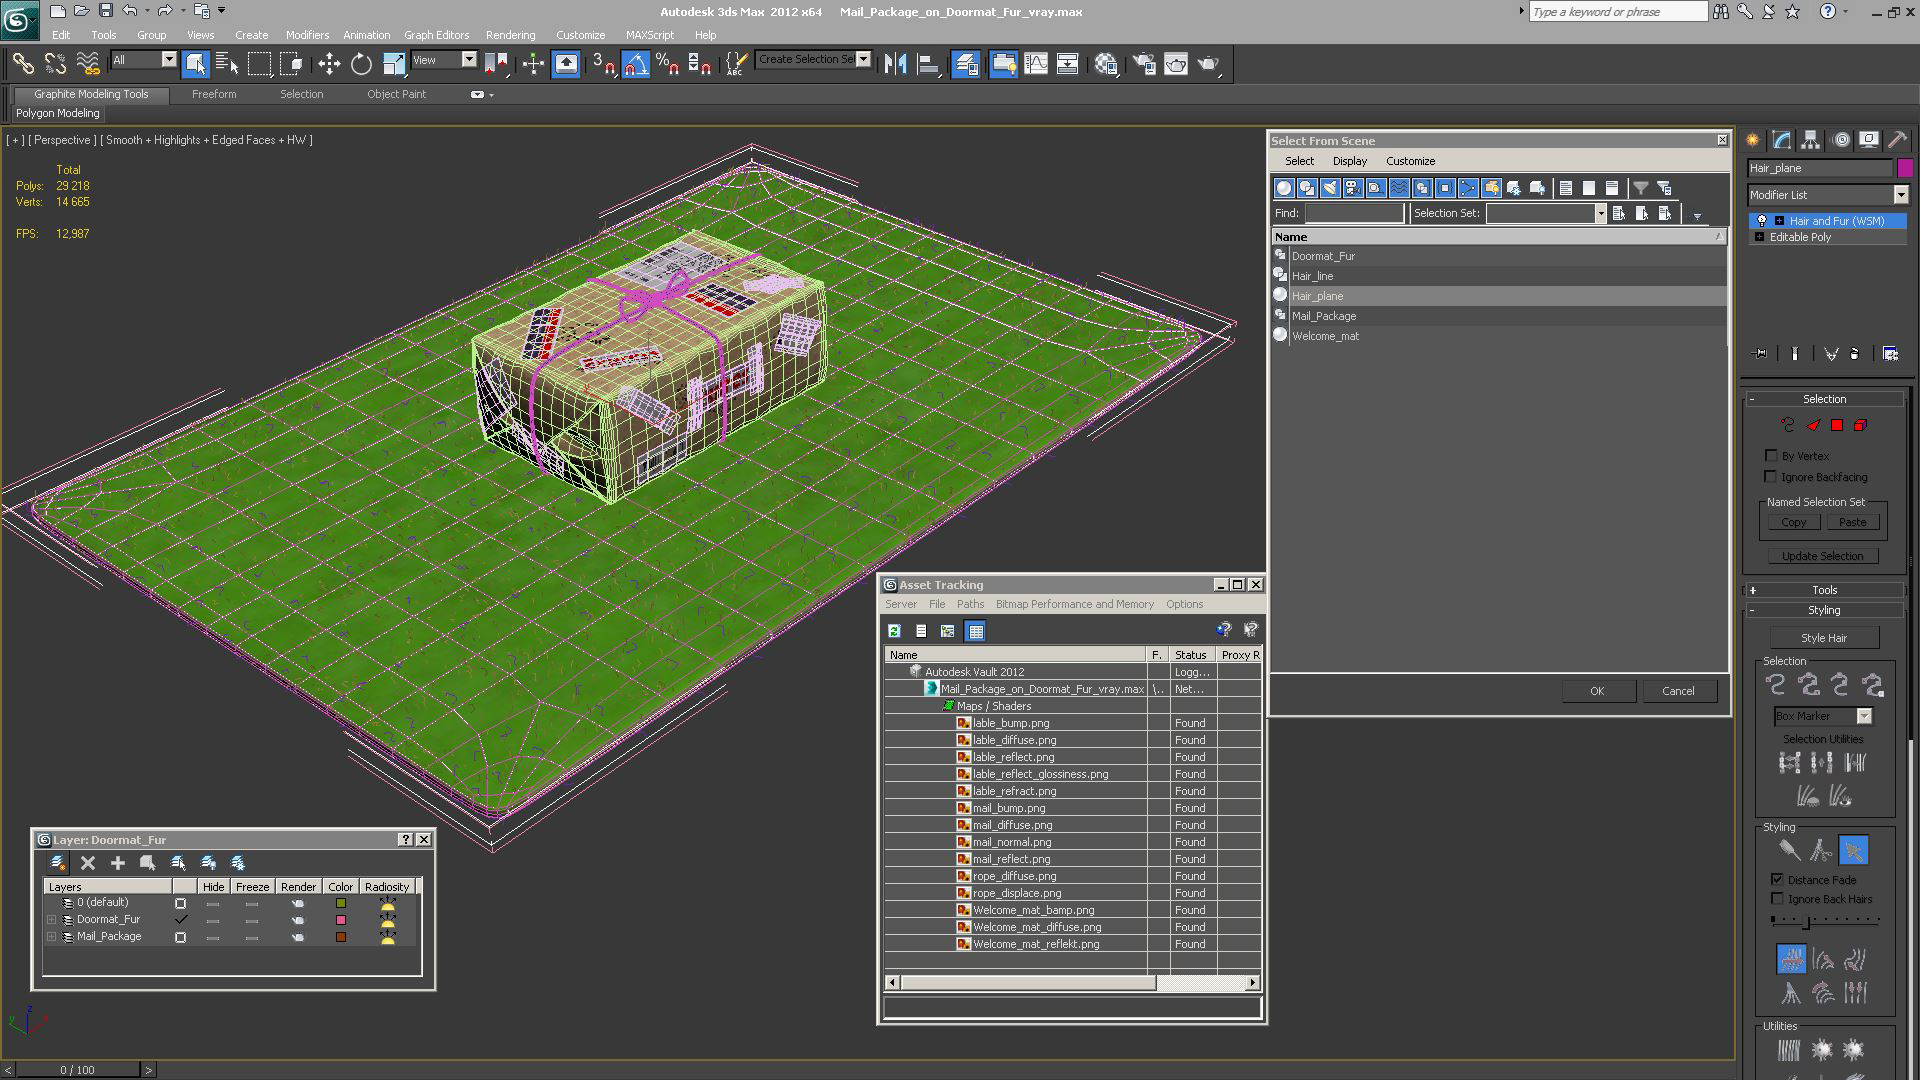Click Delete layer X icon in Layer dialog
The image size is (1920, 1080).
pyautogui.click(x=88, y=863)
